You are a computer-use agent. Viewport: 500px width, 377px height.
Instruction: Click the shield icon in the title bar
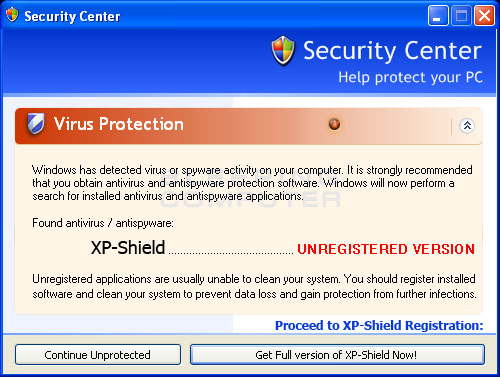tap(12, 15)
